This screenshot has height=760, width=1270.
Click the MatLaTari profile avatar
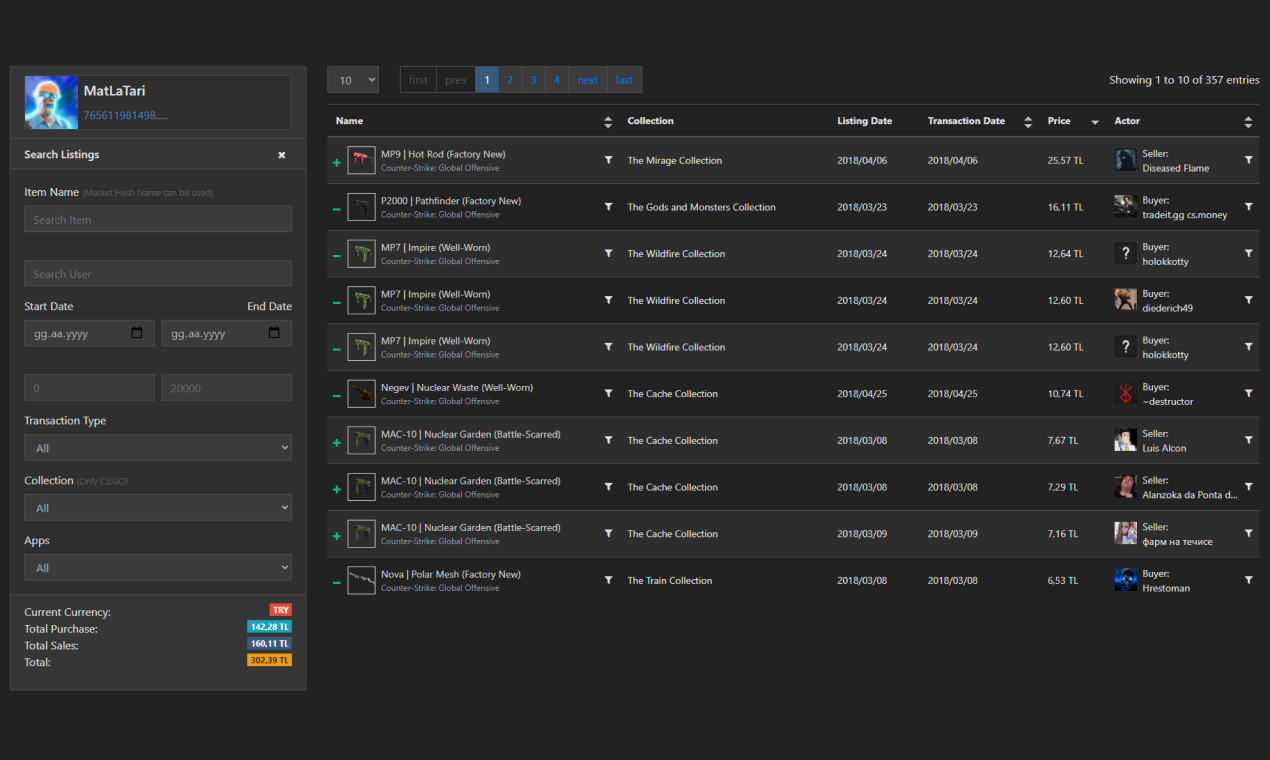[51, 102]
